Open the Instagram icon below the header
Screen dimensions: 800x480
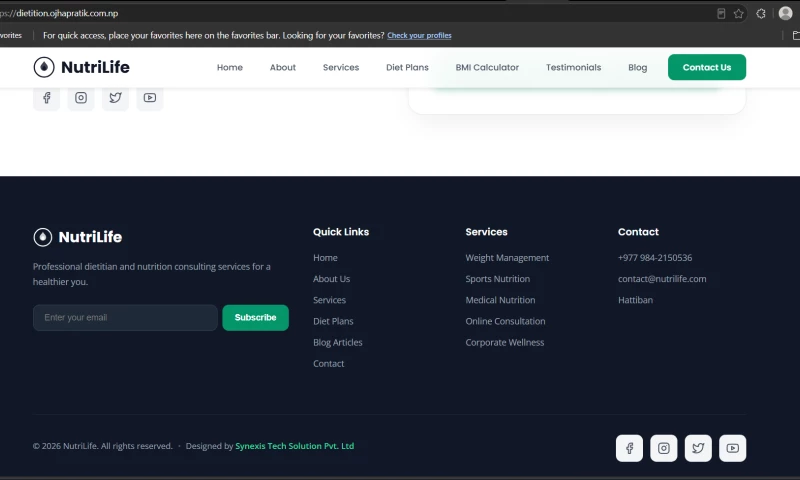point(81,97)
